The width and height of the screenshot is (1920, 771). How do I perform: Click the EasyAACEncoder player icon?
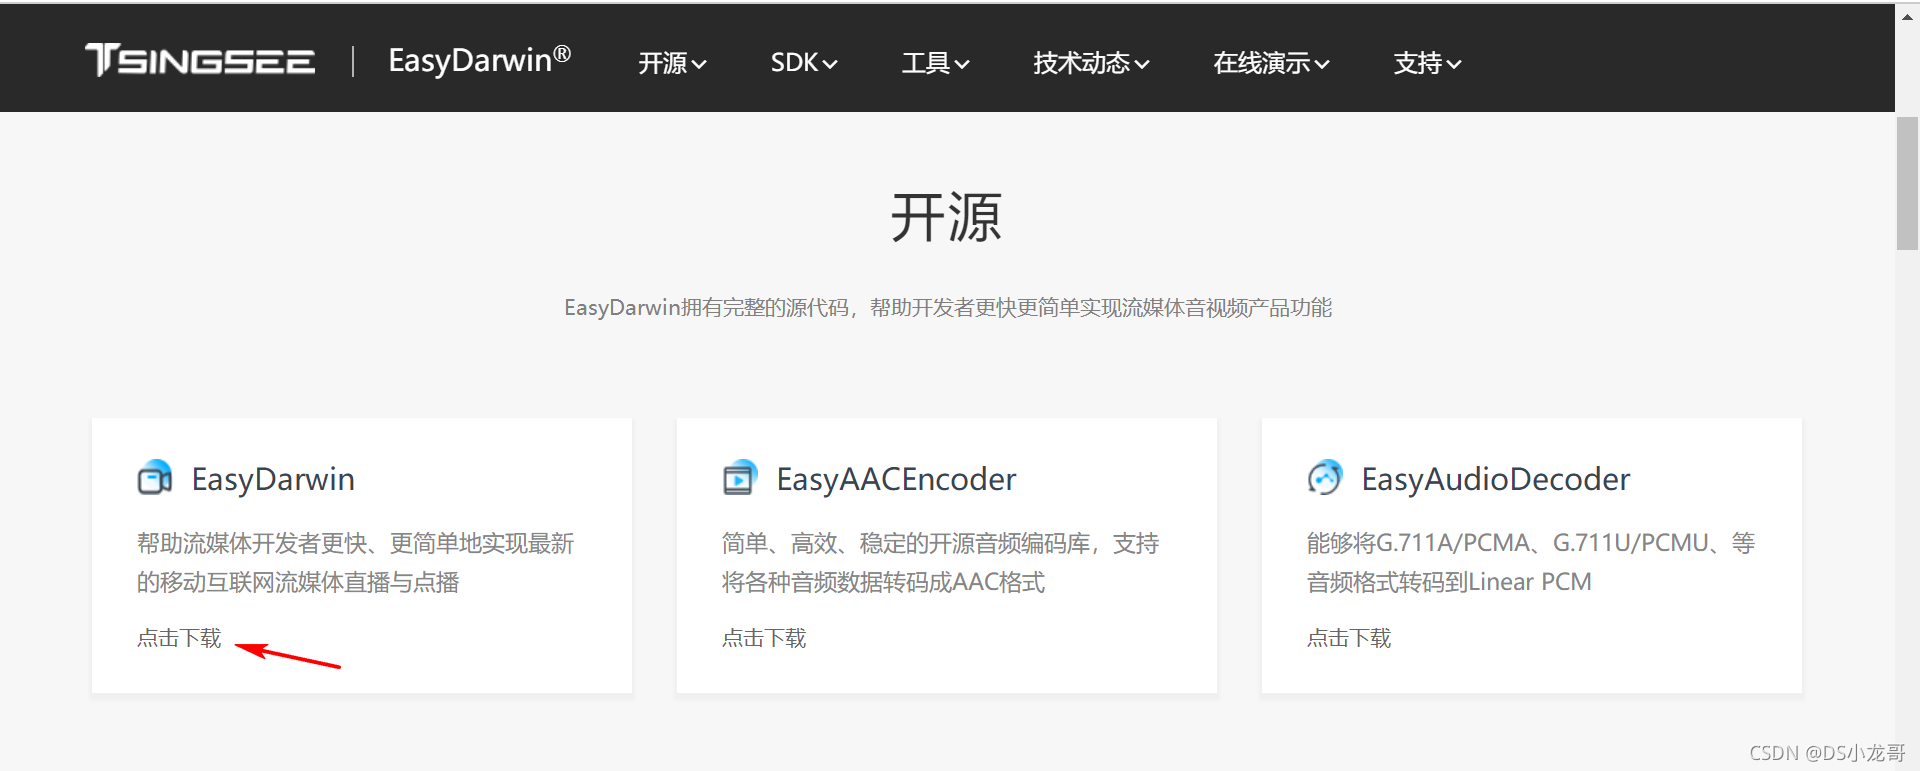(740, 478)
